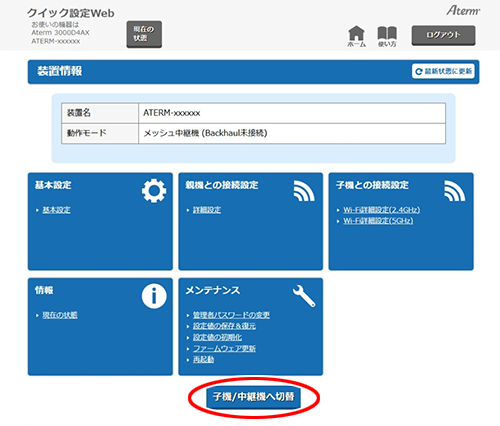Click the 情報 card heading
500x426 pixels.
click(44, 291)
